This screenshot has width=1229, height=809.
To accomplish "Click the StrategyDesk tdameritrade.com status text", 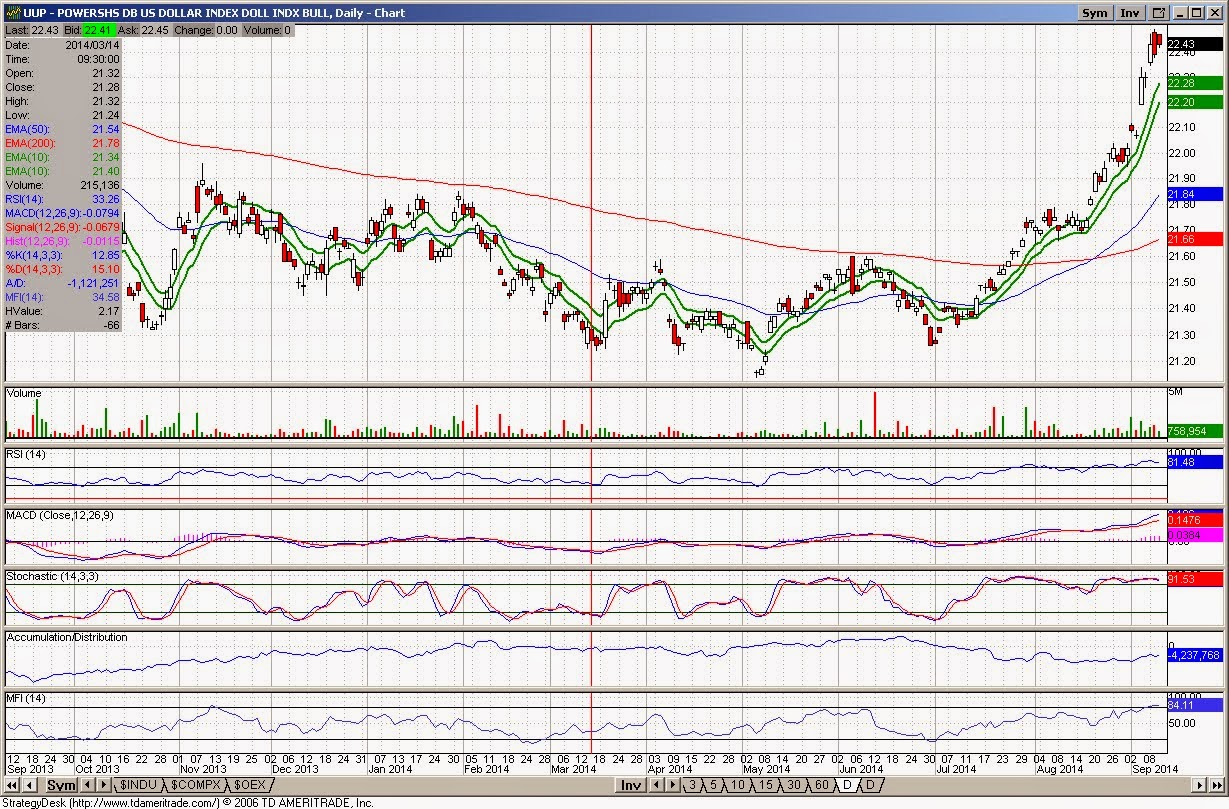I will point(188,802).
